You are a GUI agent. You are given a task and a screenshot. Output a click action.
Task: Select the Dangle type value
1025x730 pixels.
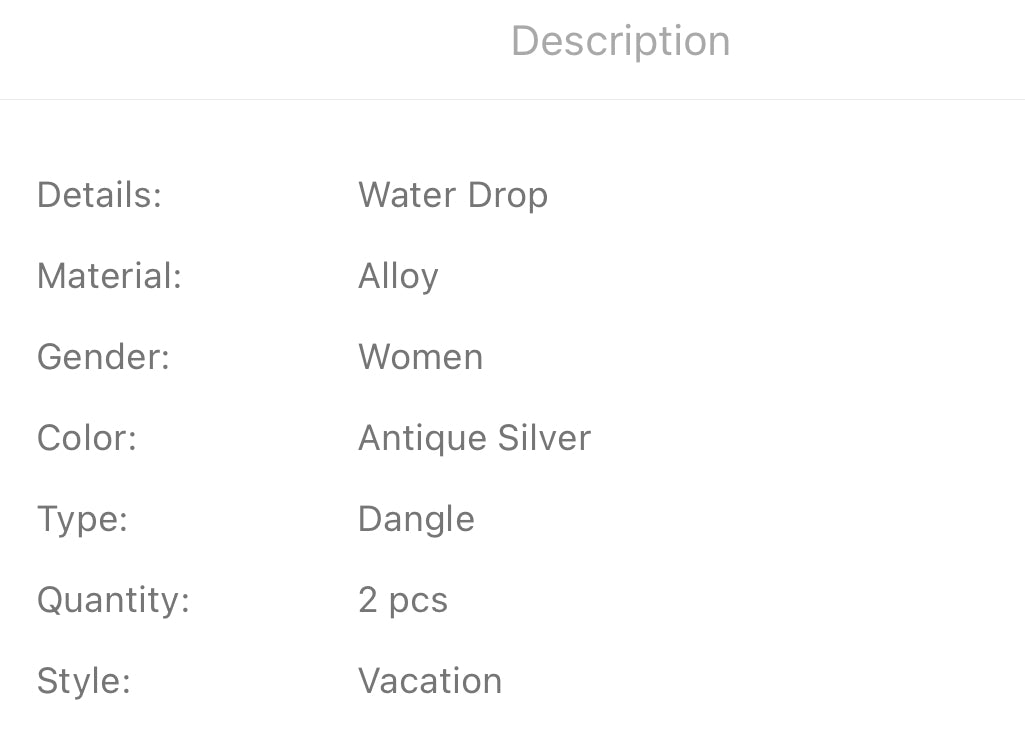pyautogui.click(x=416, y=519)
